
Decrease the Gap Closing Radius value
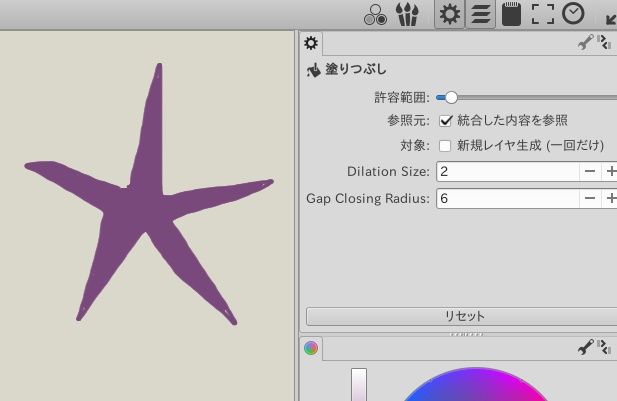589,198
